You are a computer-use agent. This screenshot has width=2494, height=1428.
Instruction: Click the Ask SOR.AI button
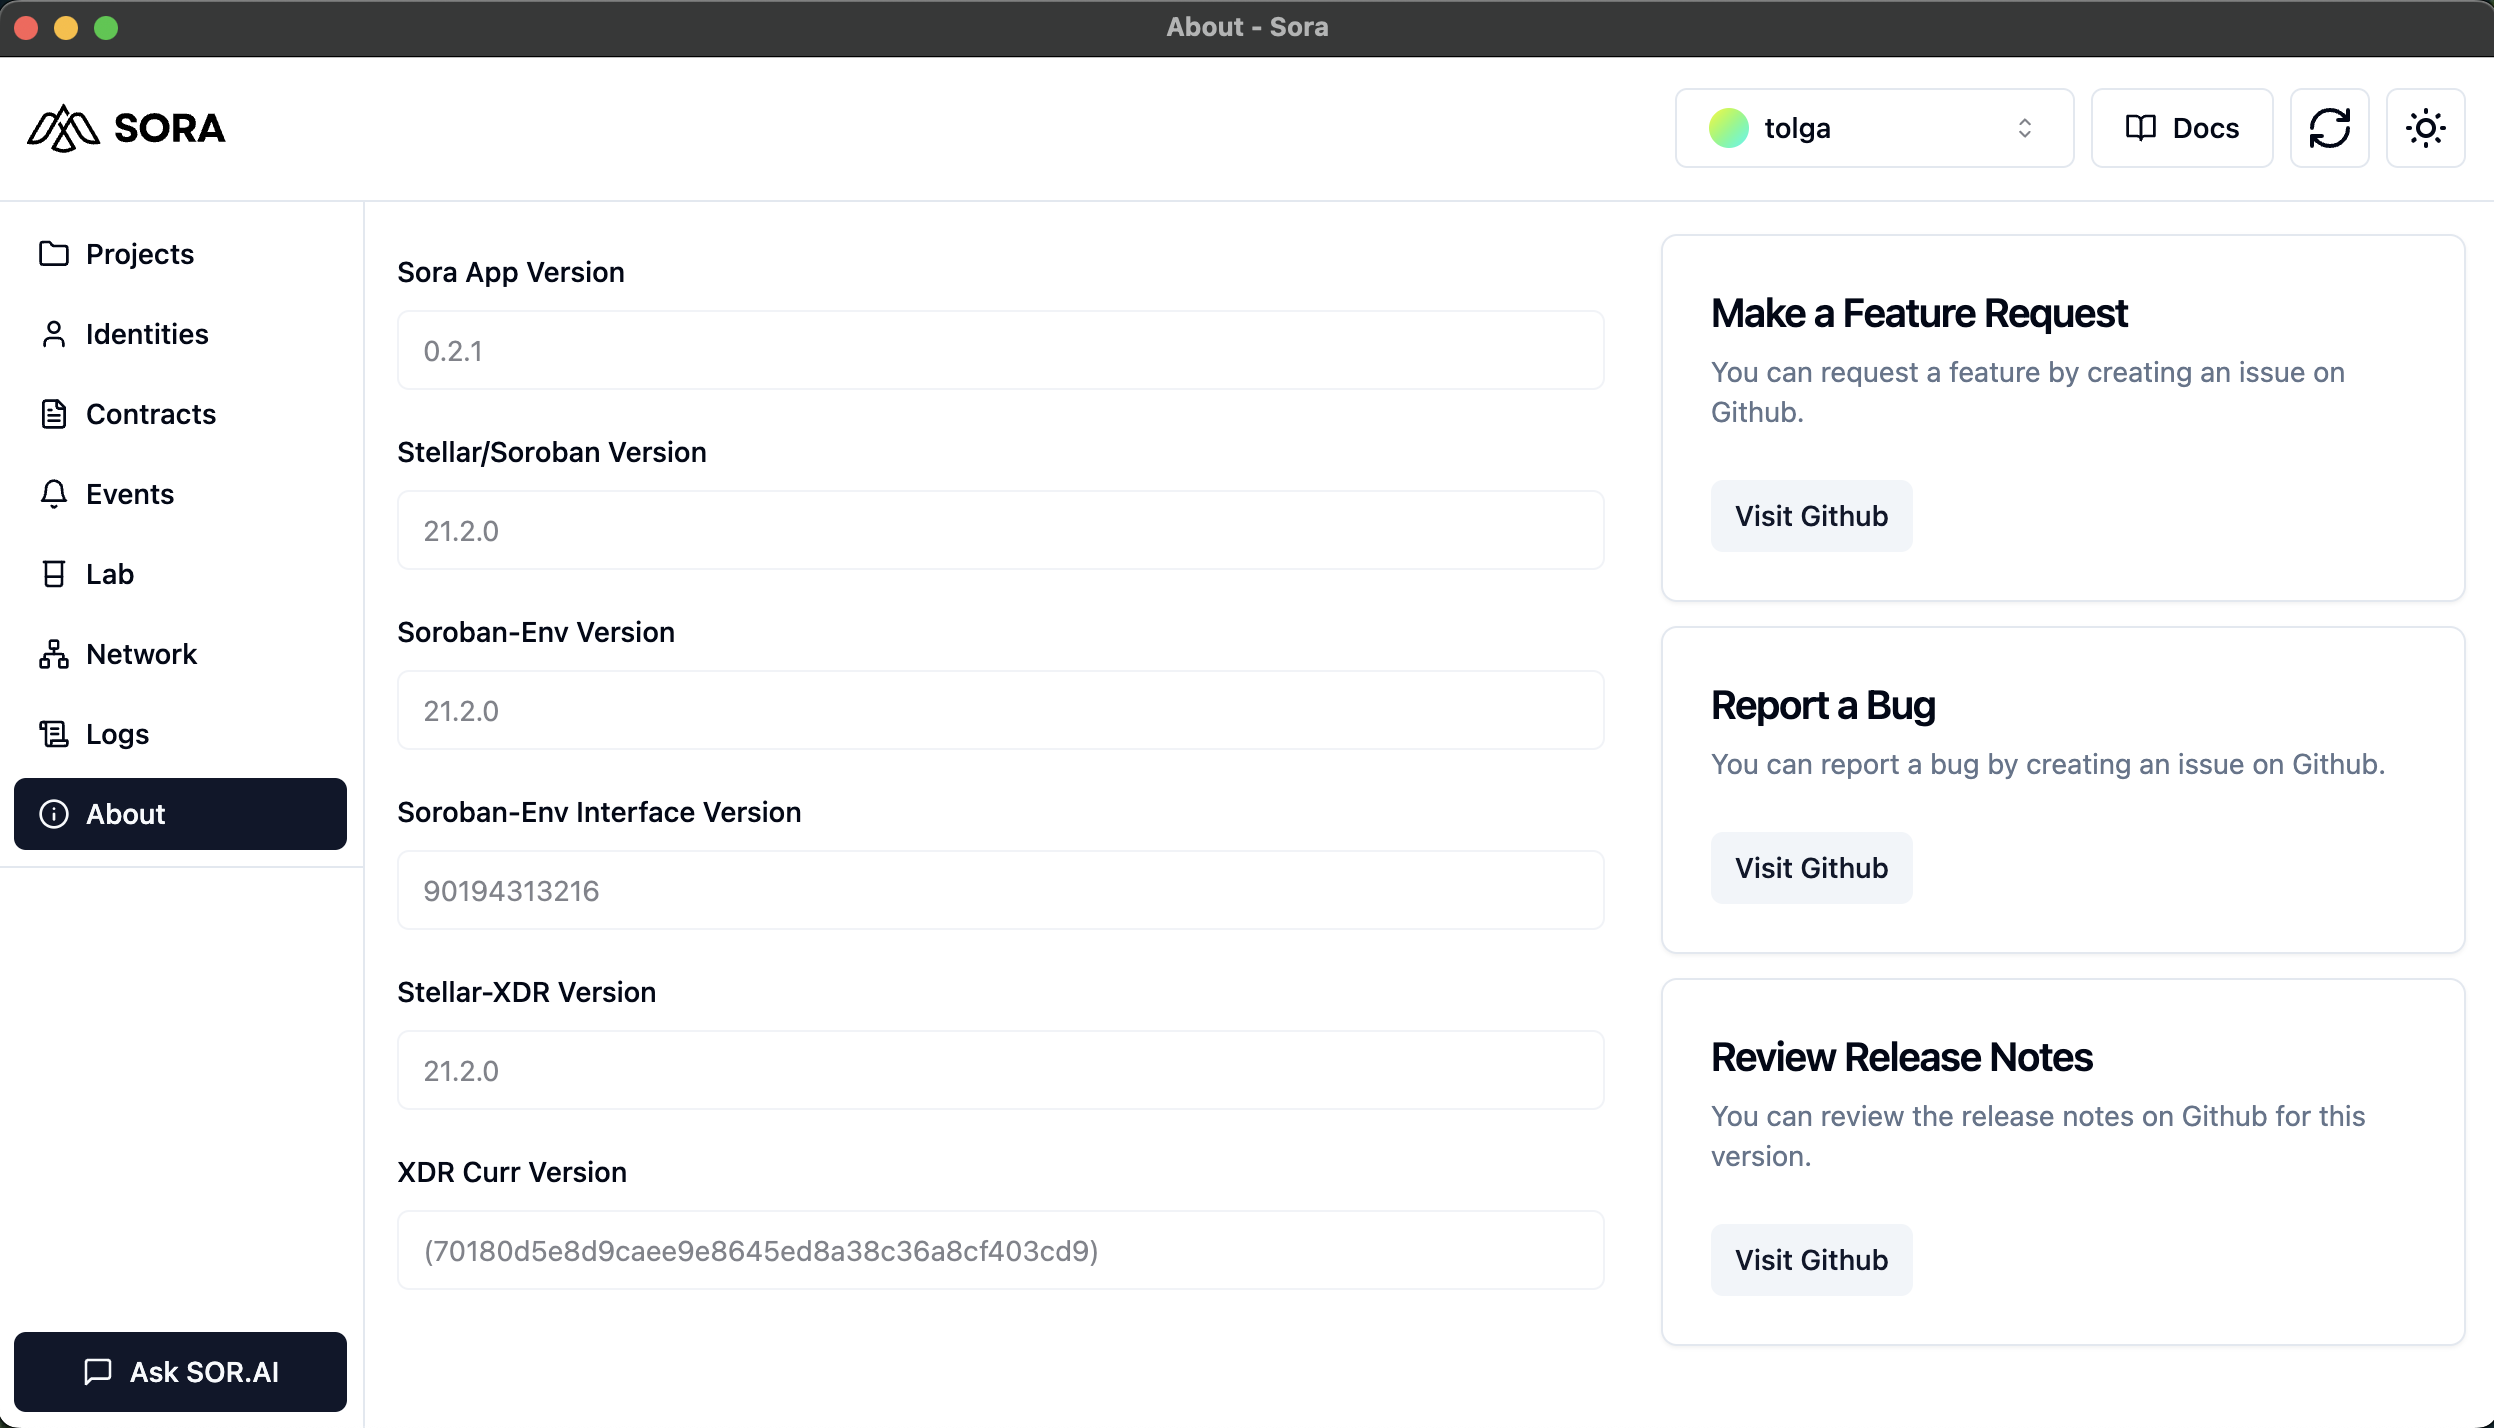pyautogui.click(x=180, y=1372)
